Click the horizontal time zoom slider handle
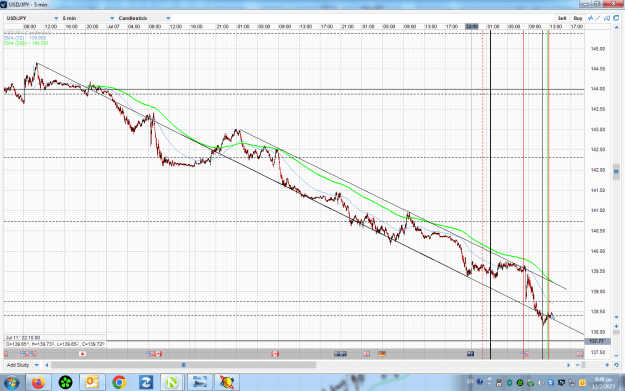The width and height of the screenshot is (625, 391). (583, 365)
